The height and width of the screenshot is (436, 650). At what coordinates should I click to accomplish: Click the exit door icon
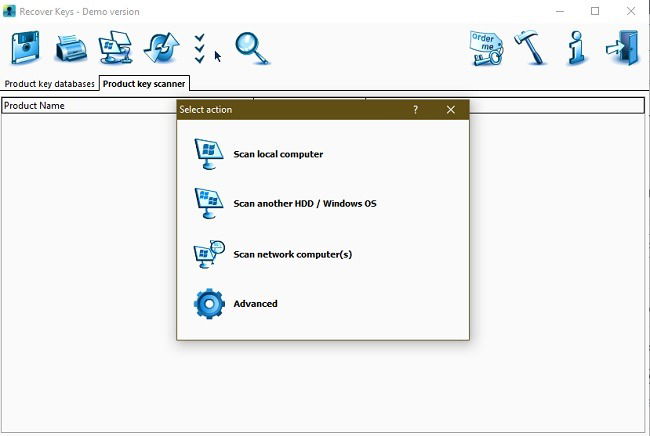point(622,48)
